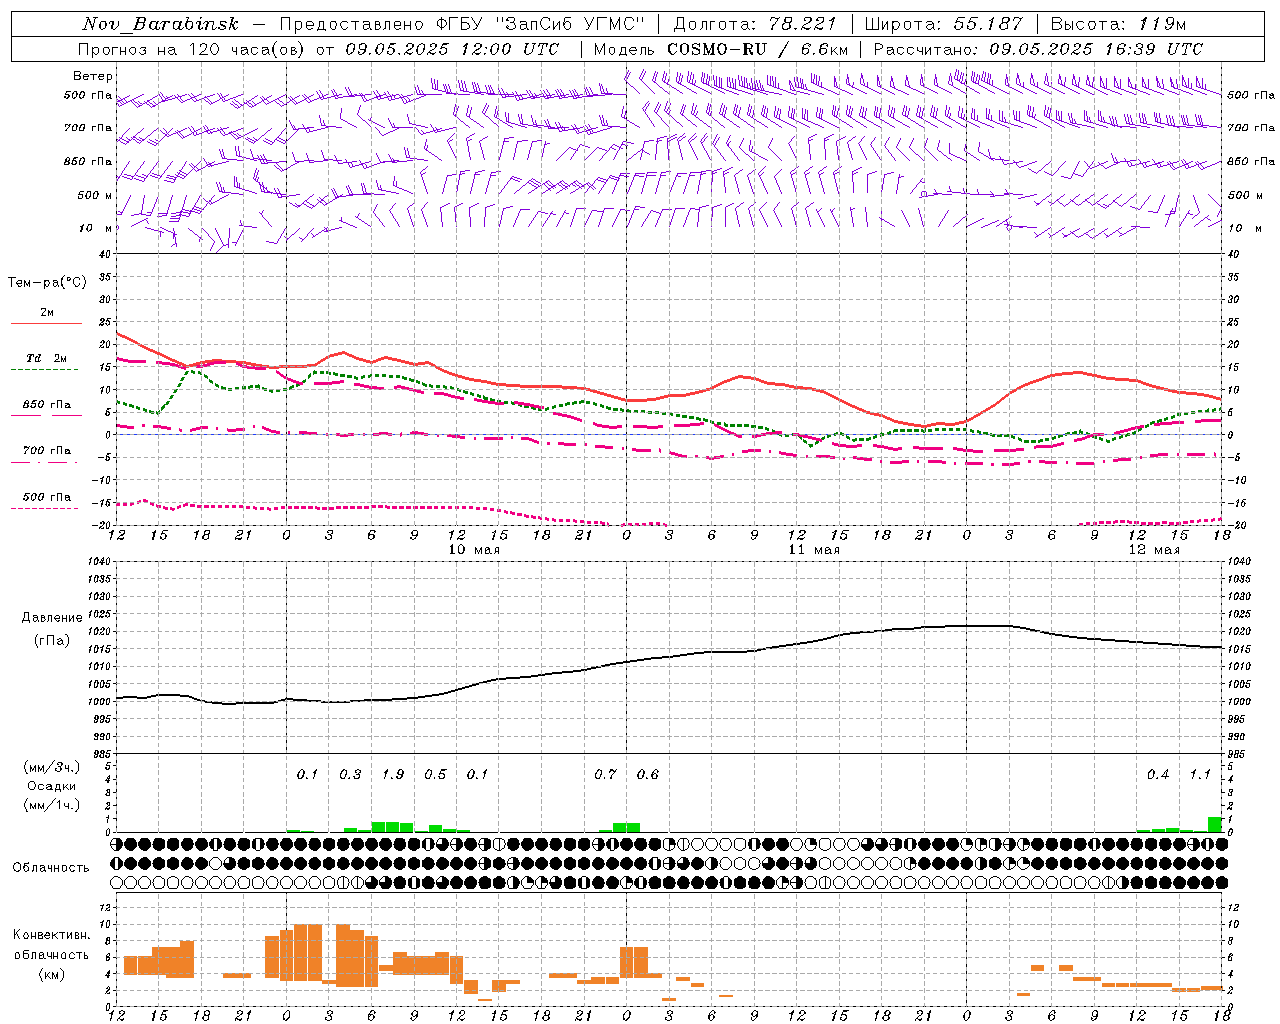This screenshot has width=1280, height=1024.
Task: Click the (гПа) pressure unit label
Action: pos(52,641)
